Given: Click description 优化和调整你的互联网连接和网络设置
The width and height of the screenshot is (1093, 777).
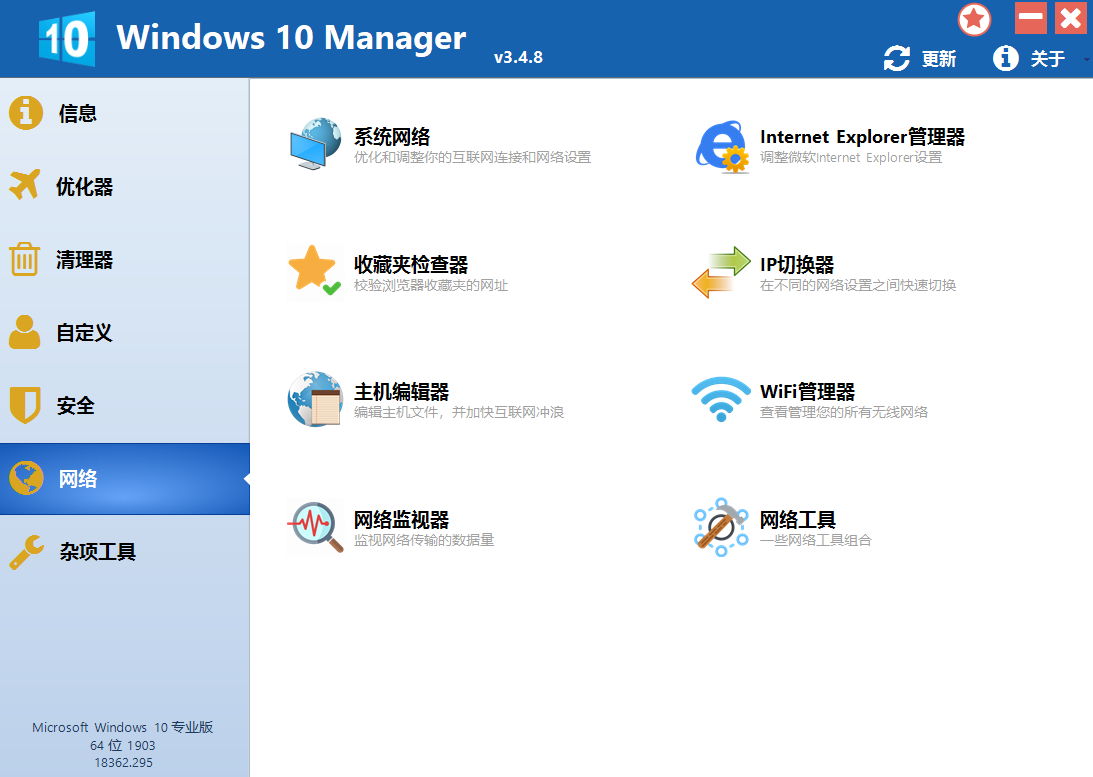Looking at the screenshot, I should coord(472,157).
